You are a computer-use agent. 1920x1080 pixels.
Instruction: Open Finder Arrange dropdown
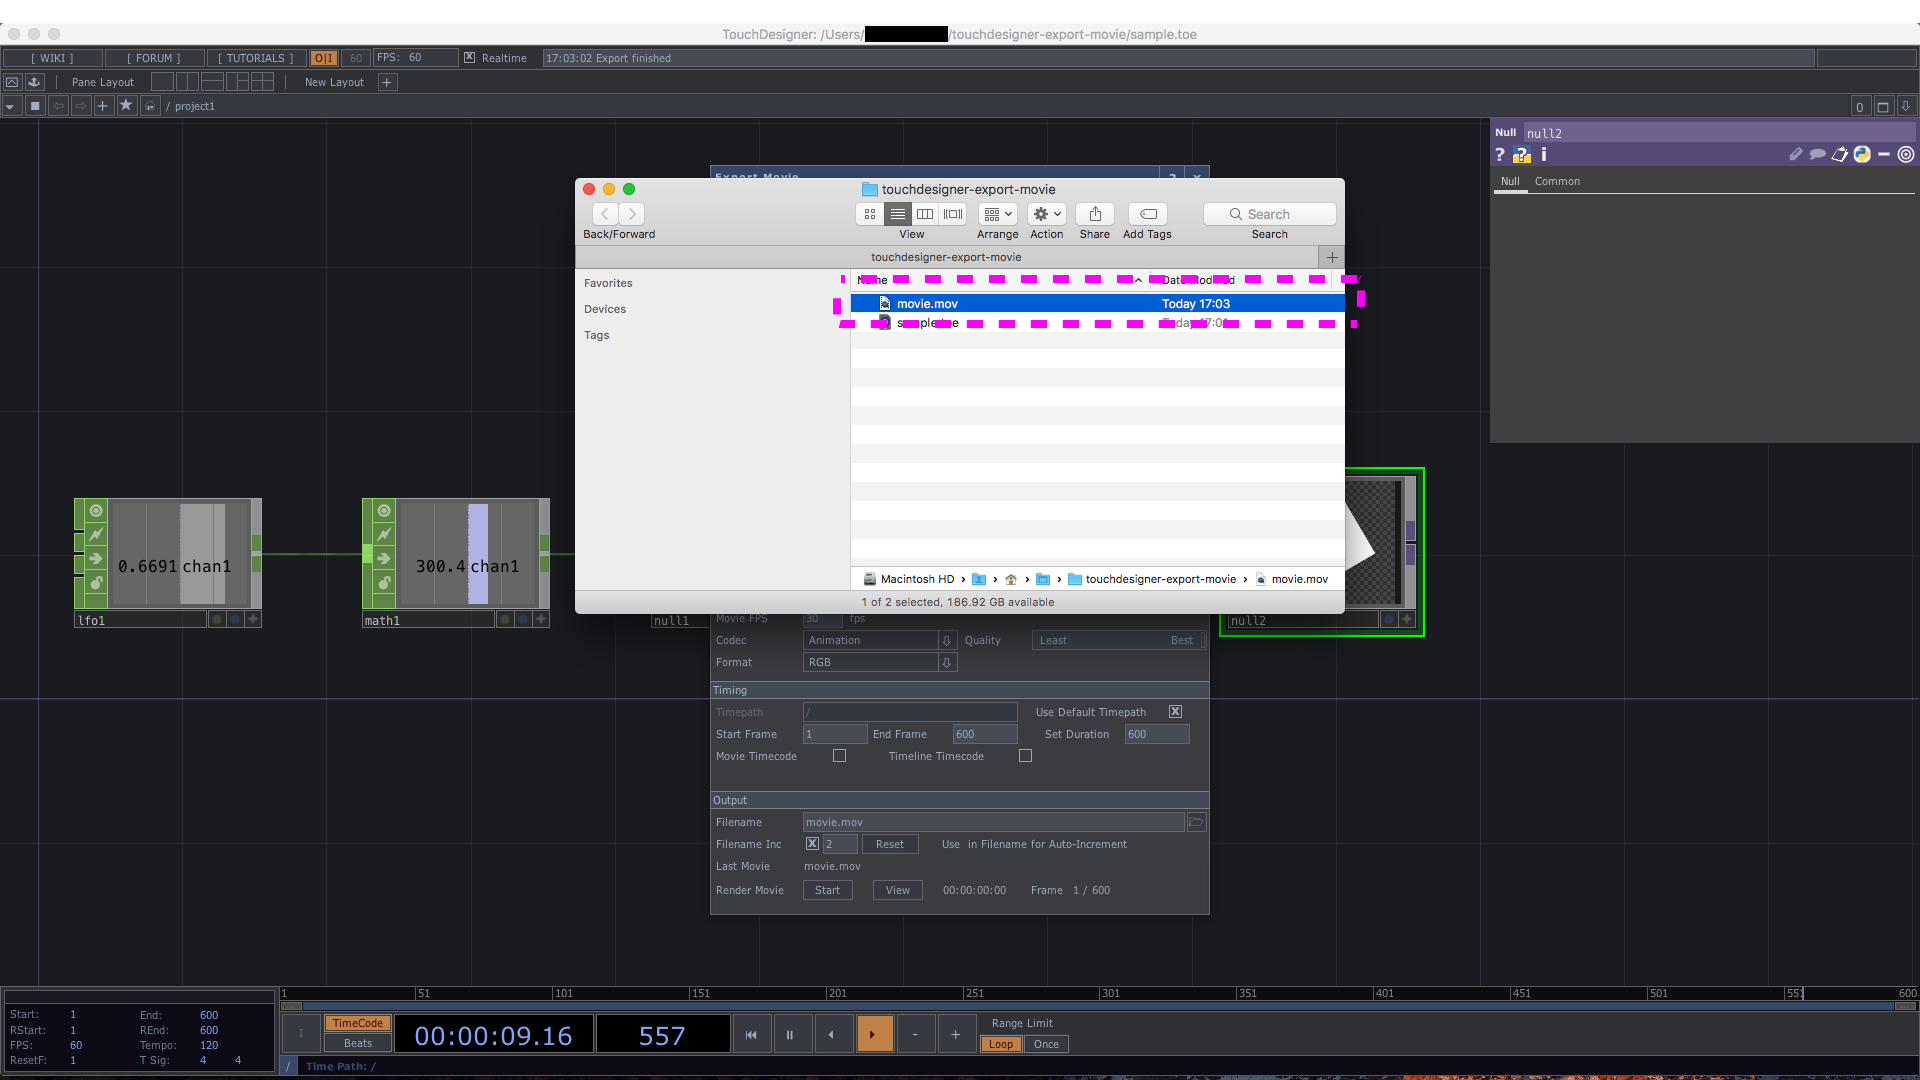pos(997,214)
